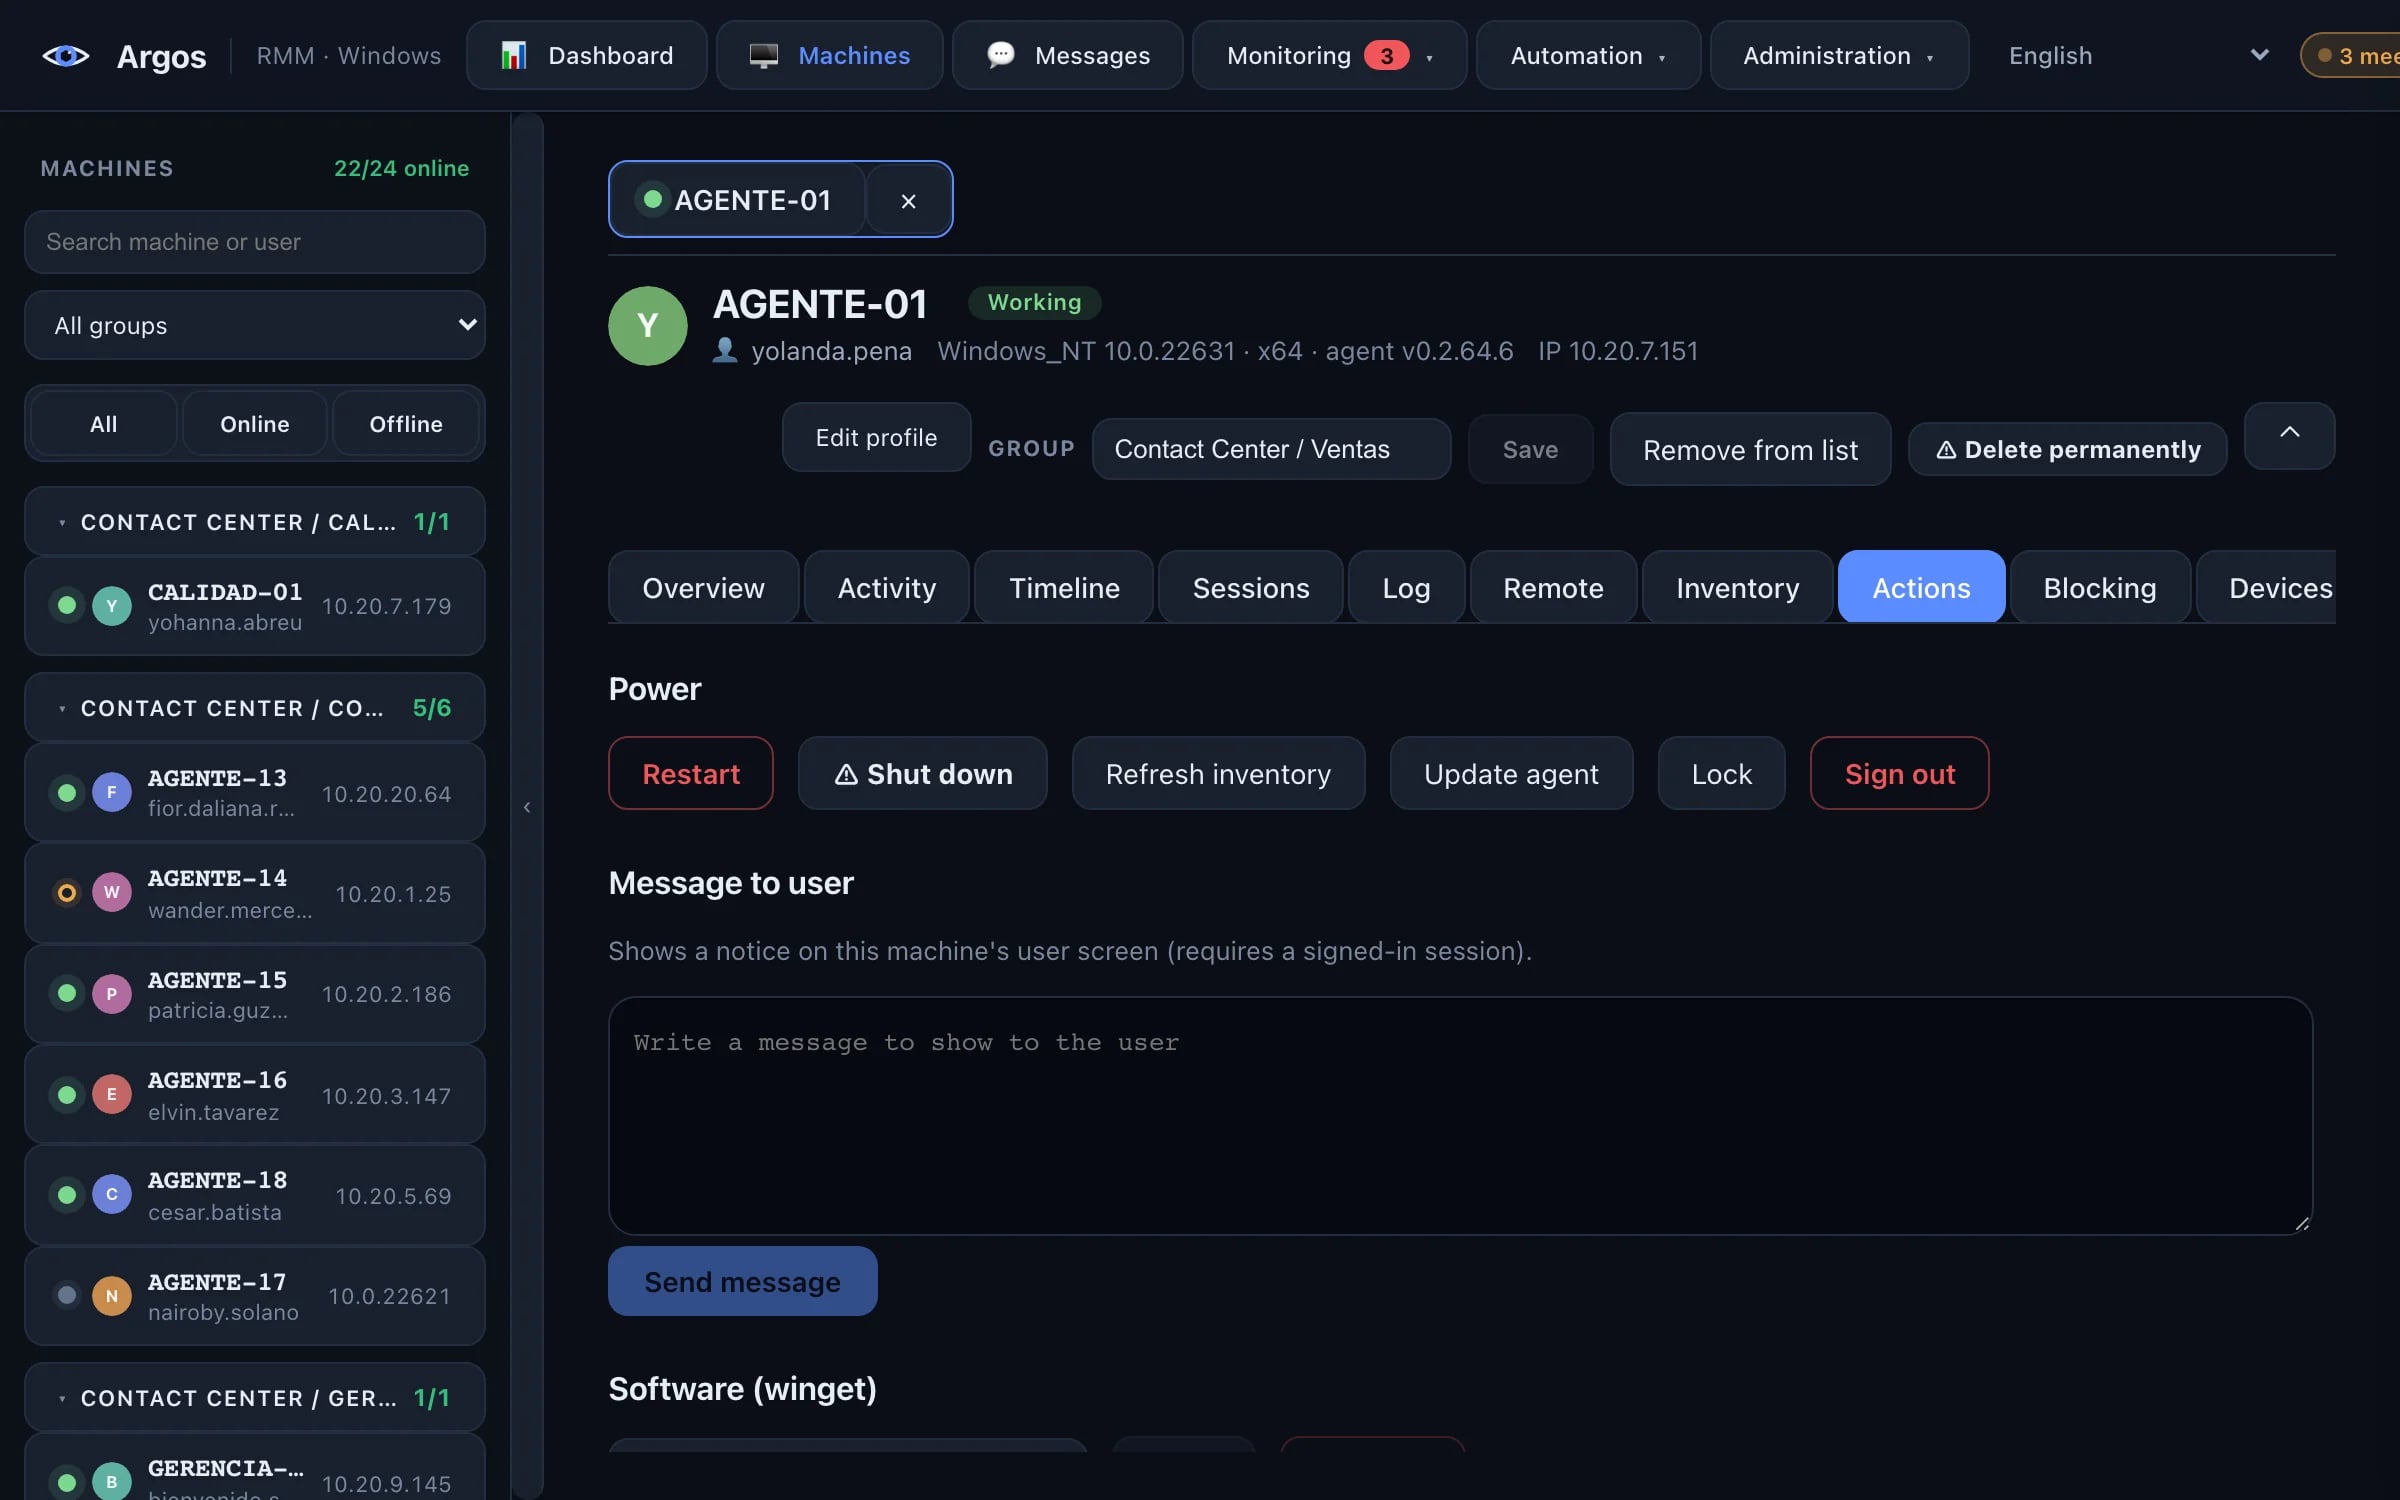
Task: Click the Restart power button
Action: click(x=691, y=774)
